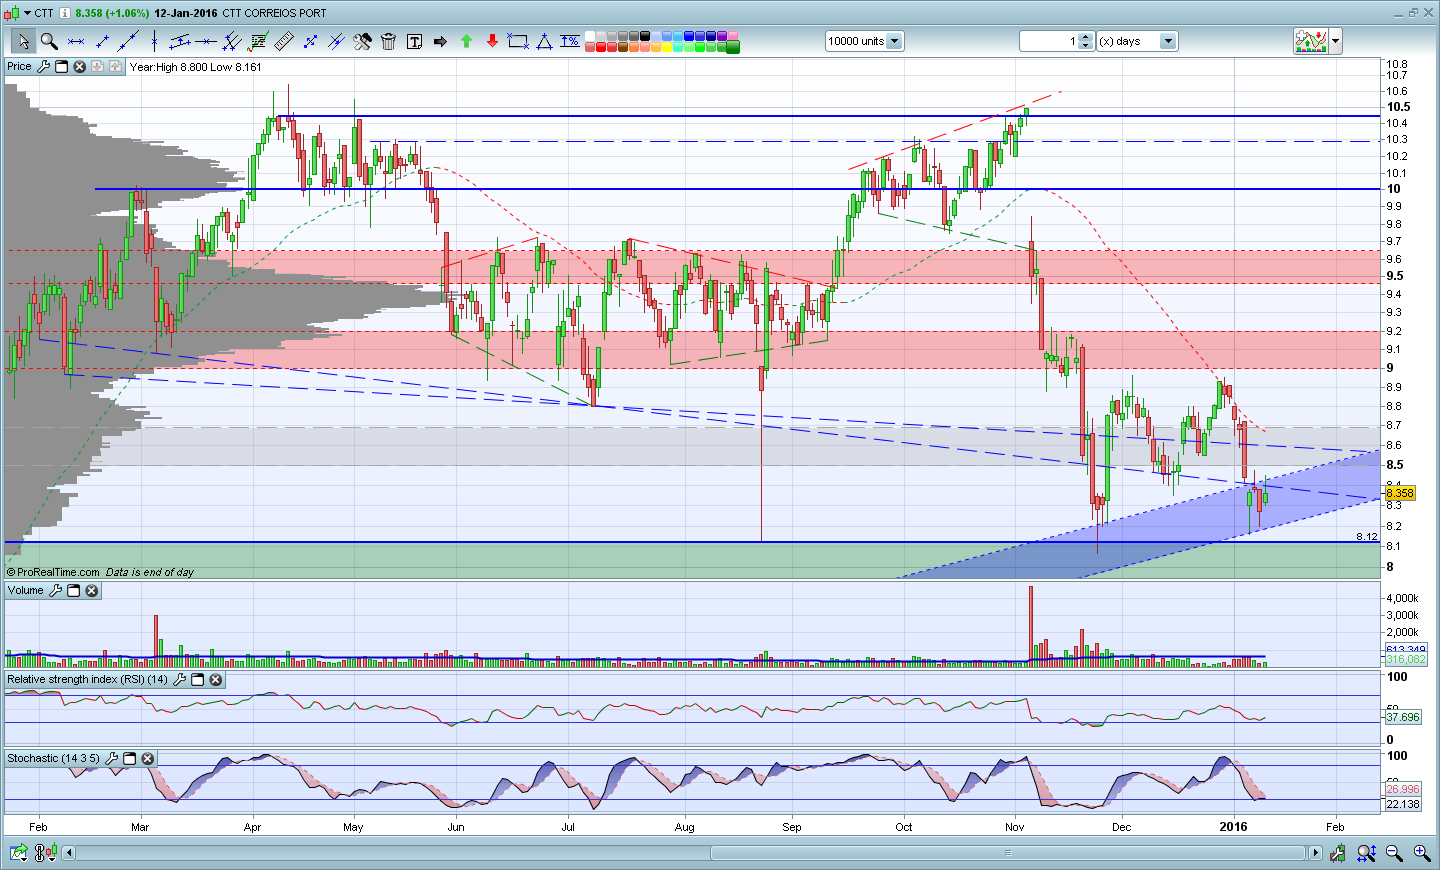Pick the black color swatch
This screenshot has height=870, width=1440.
646,36
